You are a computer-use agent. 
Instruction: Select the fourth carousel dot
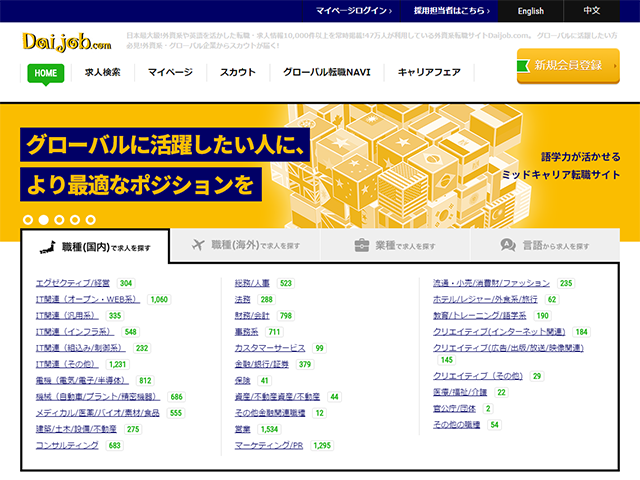pos(75,220)
